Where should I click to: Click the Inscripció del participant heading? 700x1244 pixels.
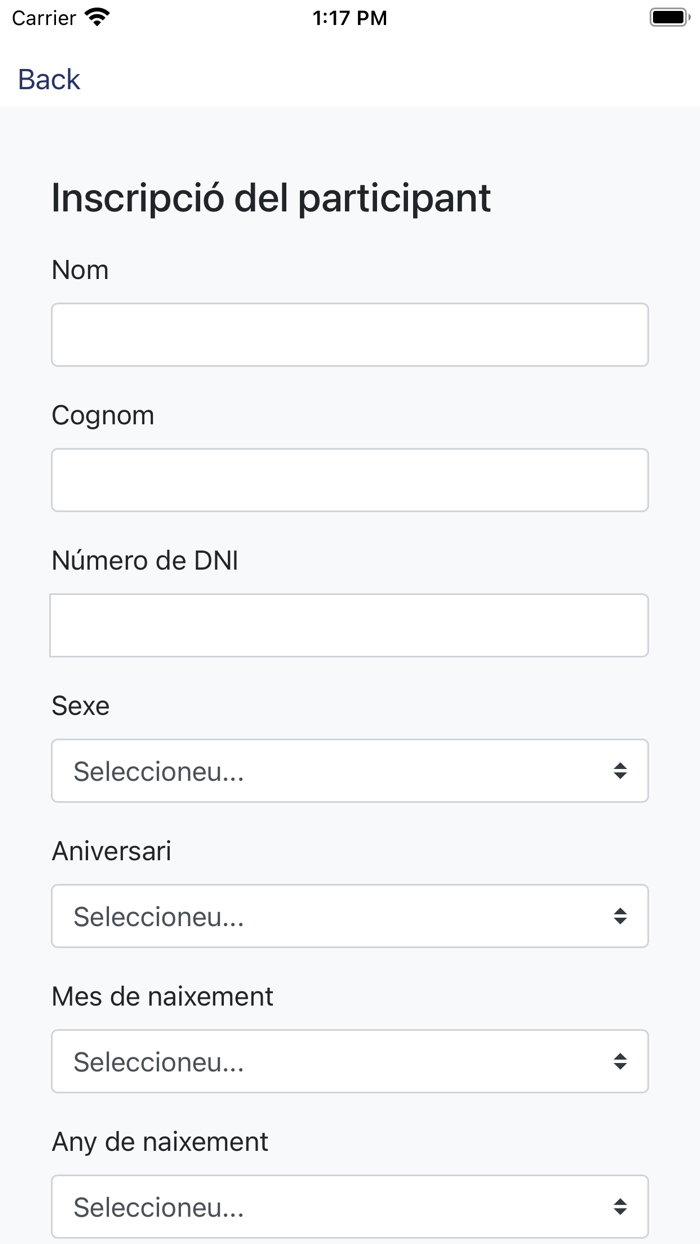pos(271,198)
